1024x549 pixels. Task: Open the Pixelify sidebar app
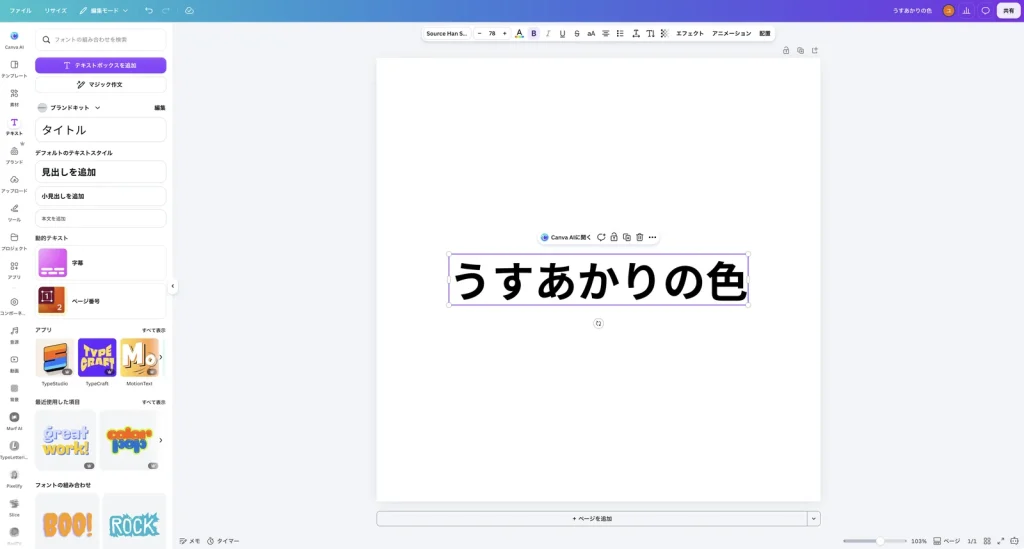point(14,478)
